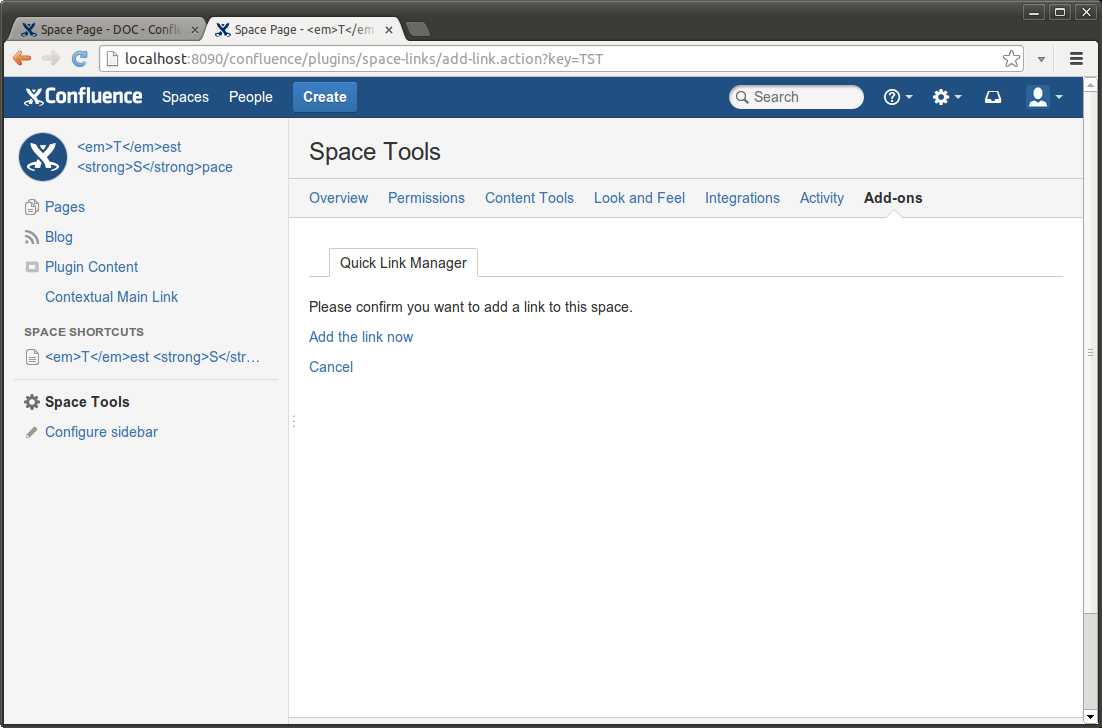The width and height of the screenshot is (1102, 728).
Task: Click the pencil icon beside Configure sidebar
Action: [32, 432]
